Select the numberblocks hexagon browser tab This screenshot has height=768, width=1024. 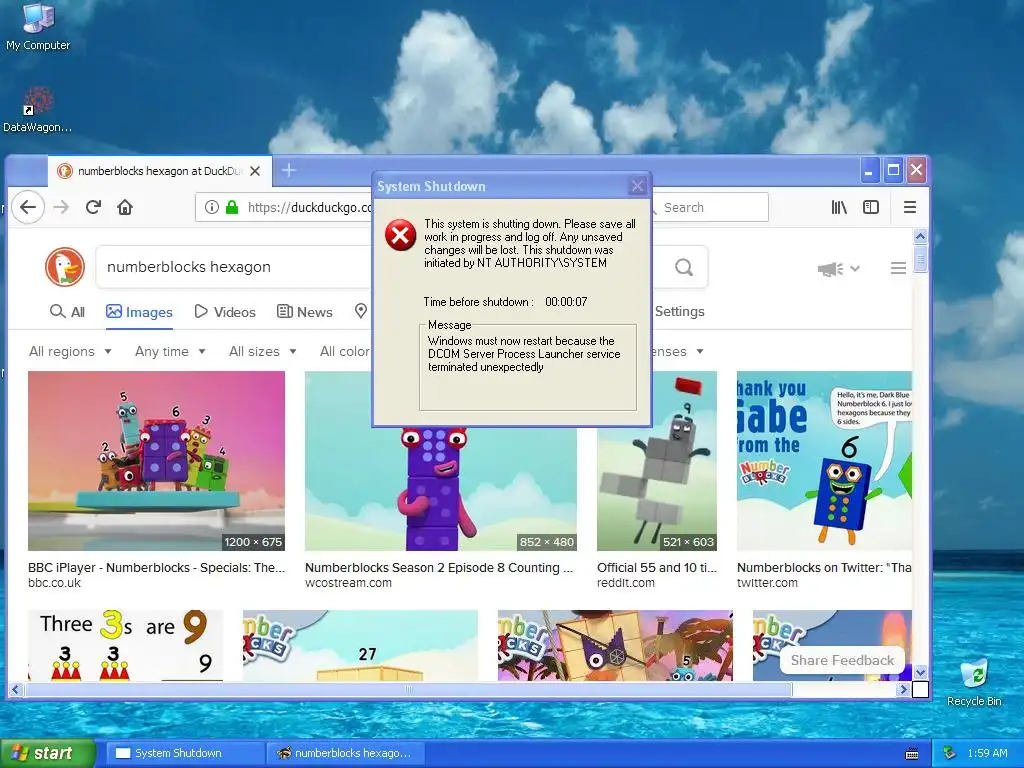pos(159,171)
